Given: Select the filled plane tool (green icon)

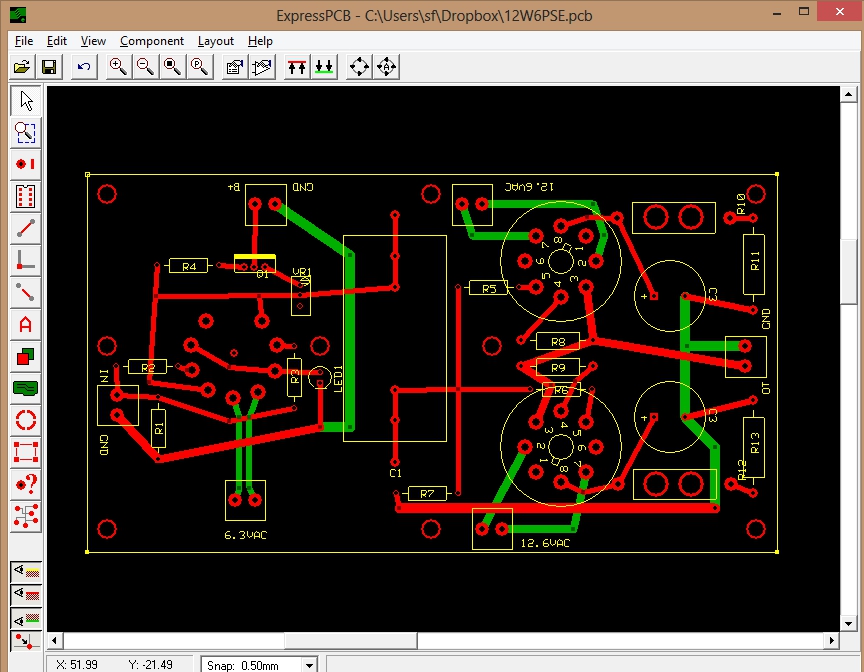Looking at the screenshot, I should [x=25, y=388].
